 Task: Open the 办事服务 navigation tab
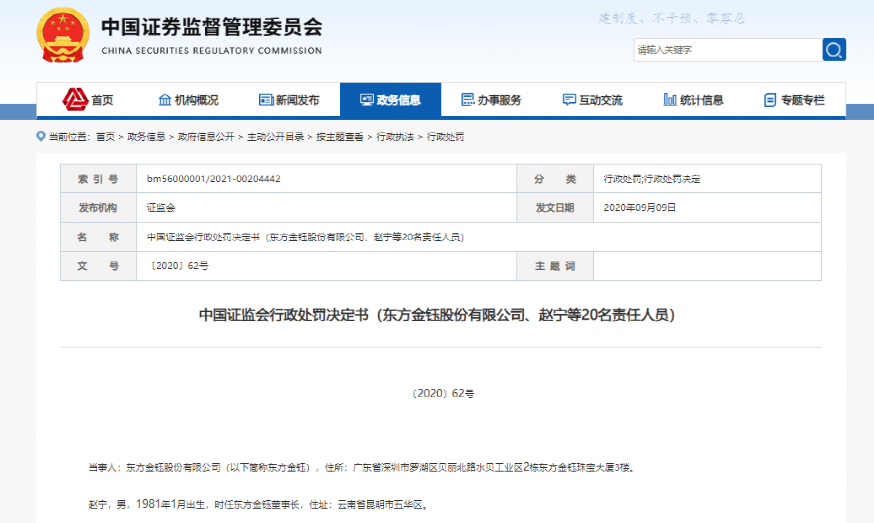point(499,100)
